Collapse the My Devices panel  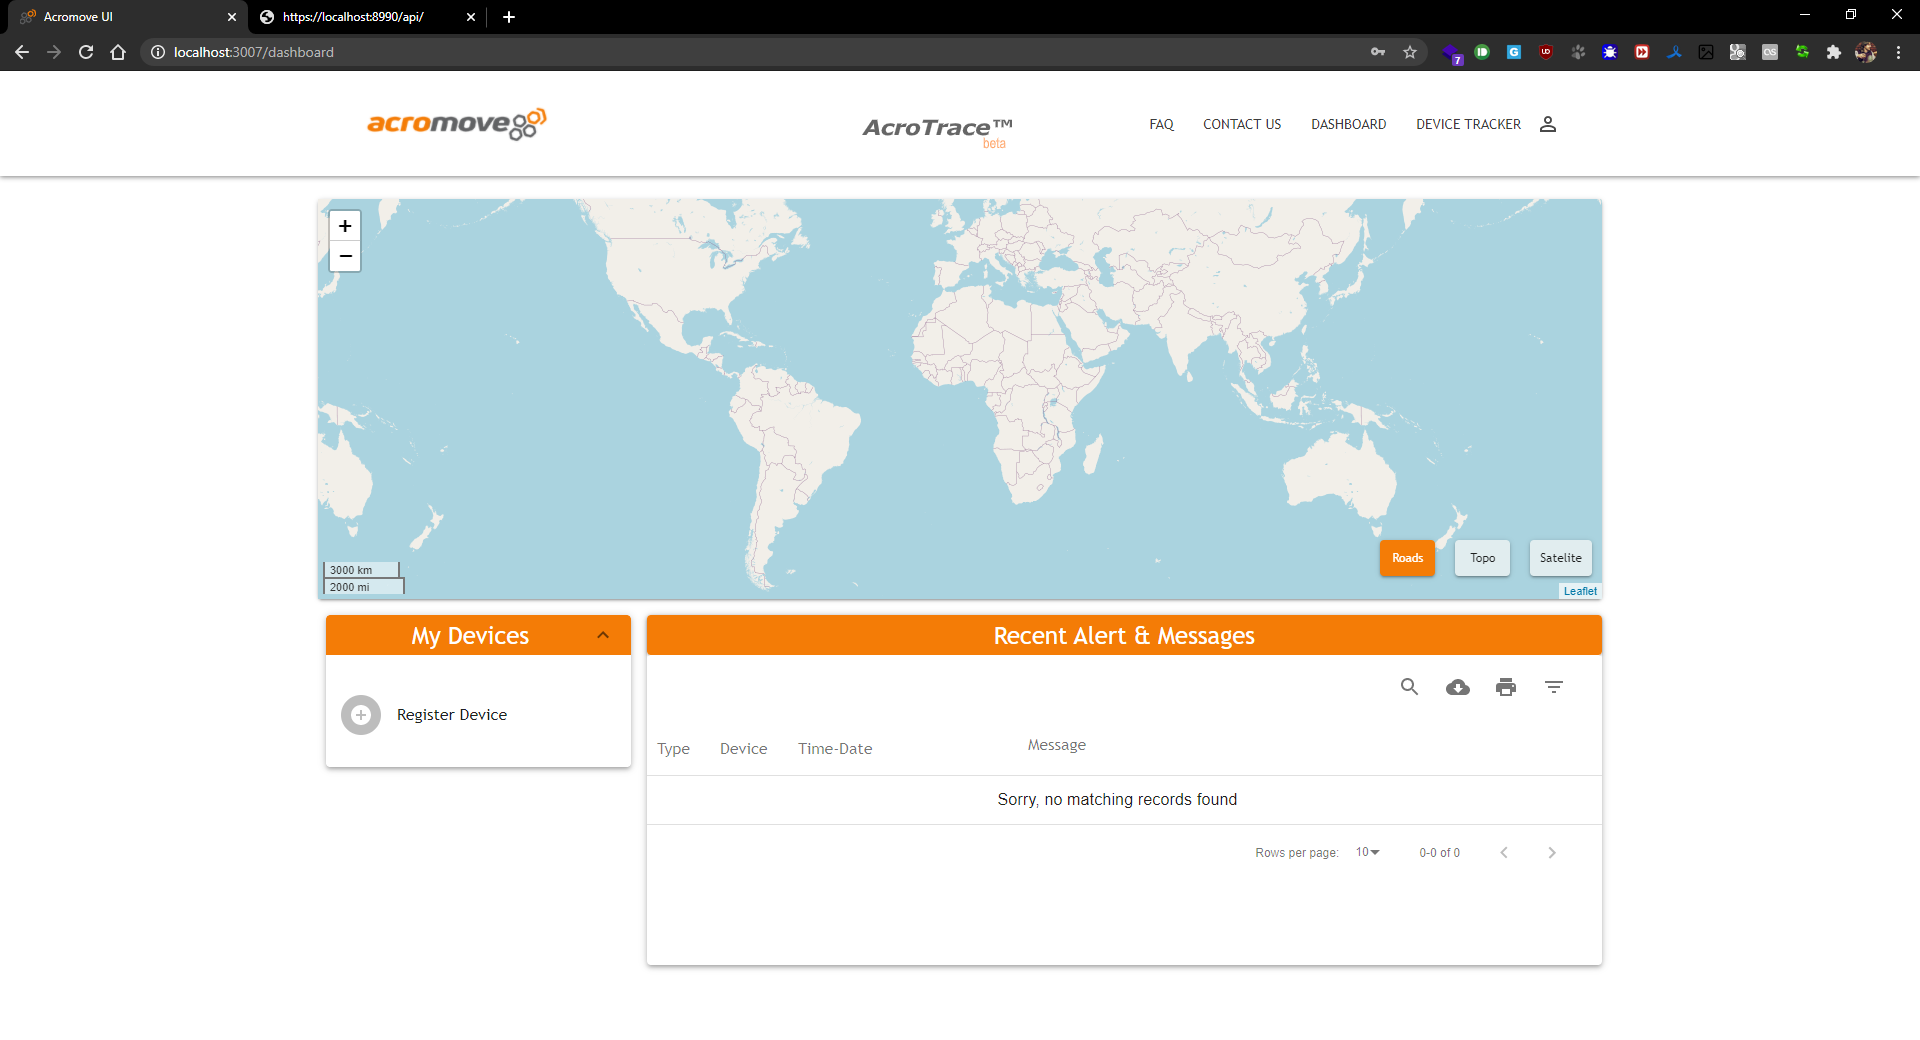click(x=603, y=636)
